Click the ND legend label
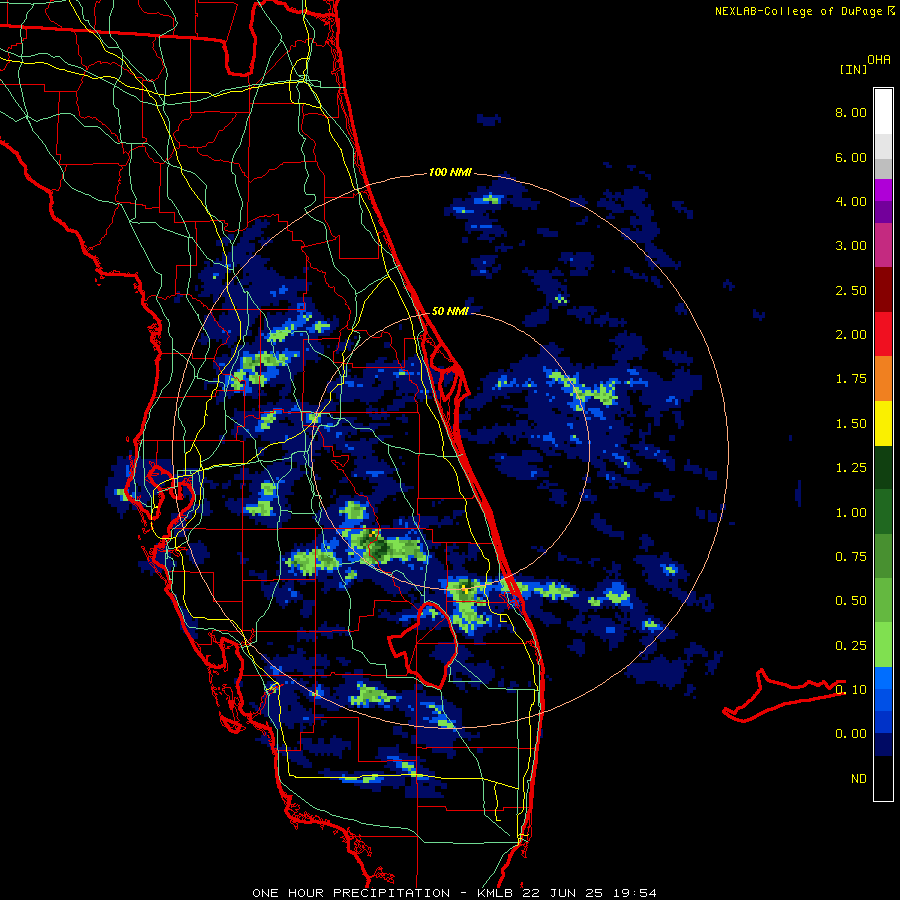Screen dimensions: 900x900 coord(859,779)
